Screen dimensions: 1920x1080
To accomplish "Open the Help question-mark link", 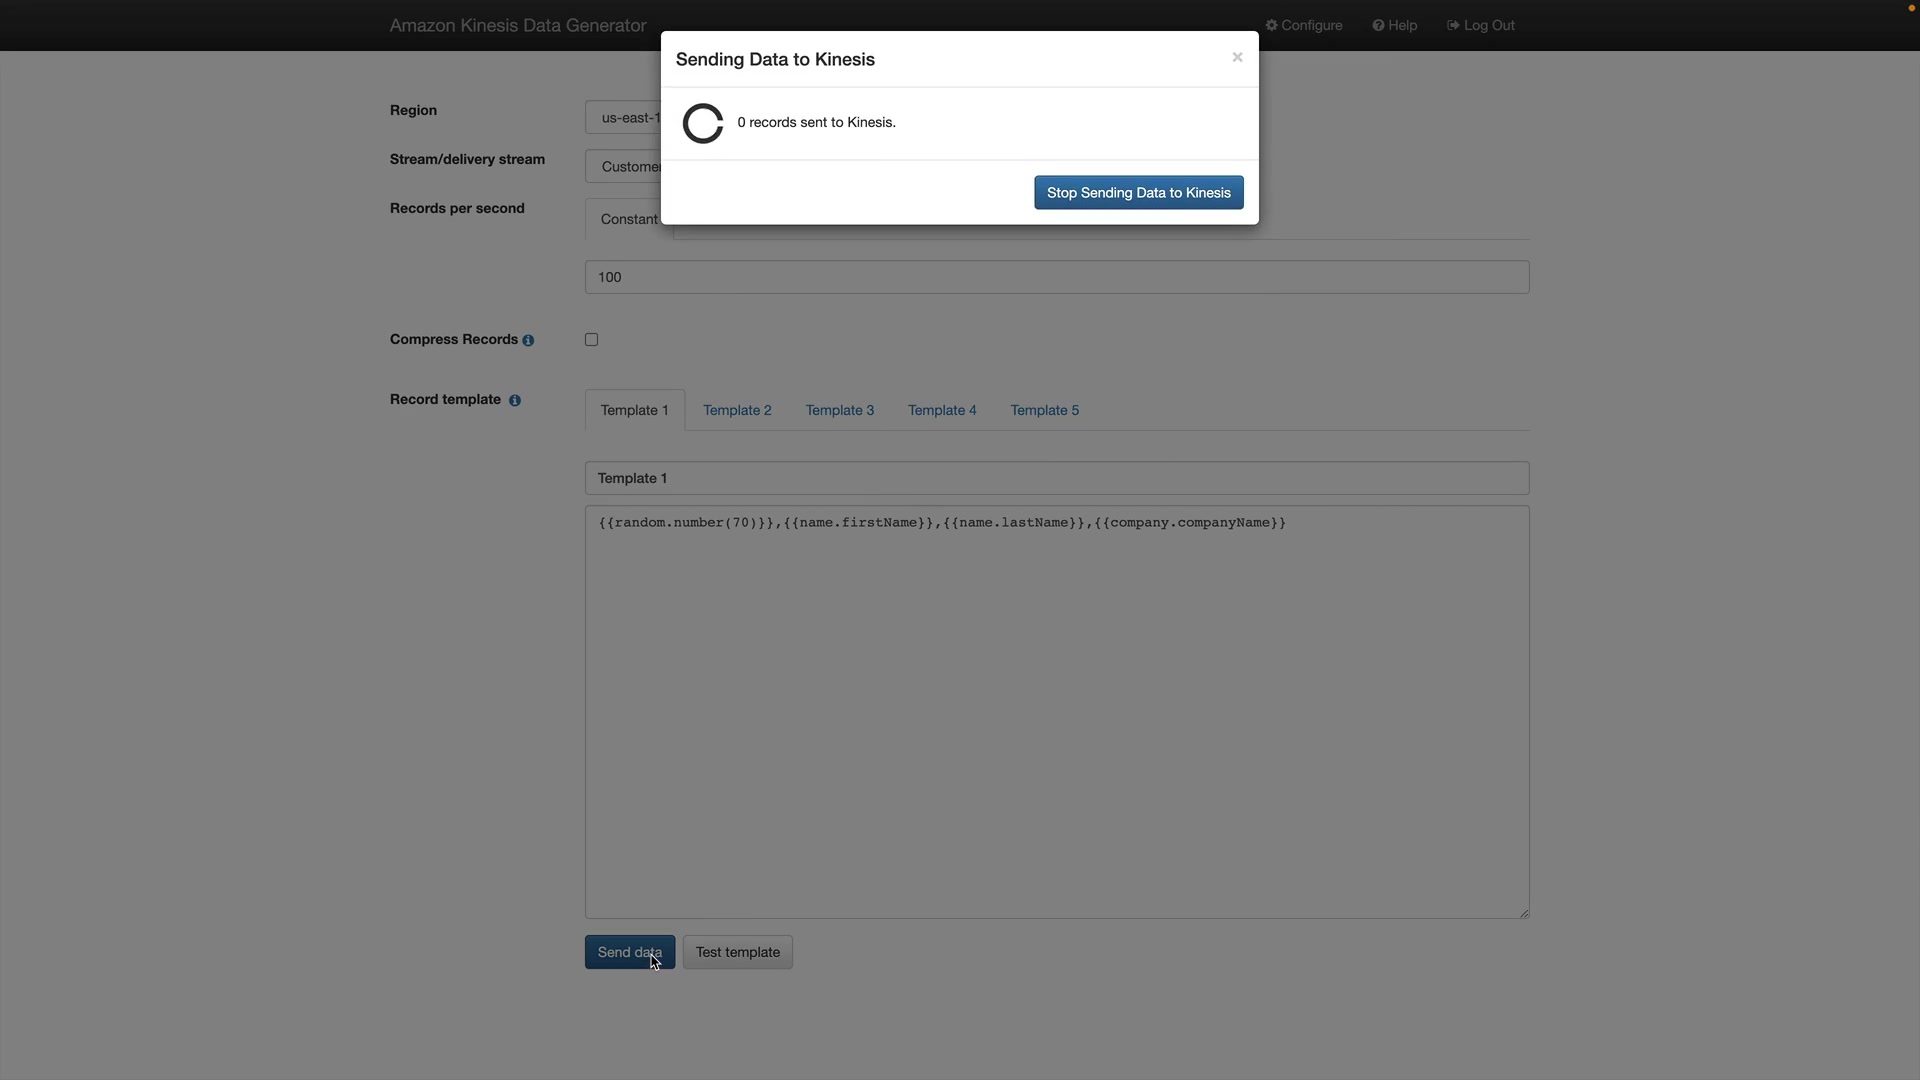I will tap(1395, 25).
